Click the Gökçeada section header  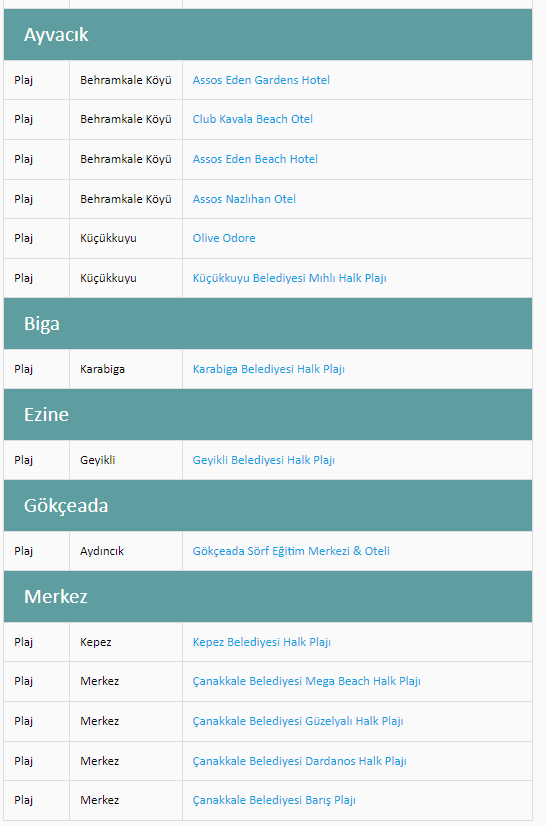pyautogui.click(x=268, y=506)
